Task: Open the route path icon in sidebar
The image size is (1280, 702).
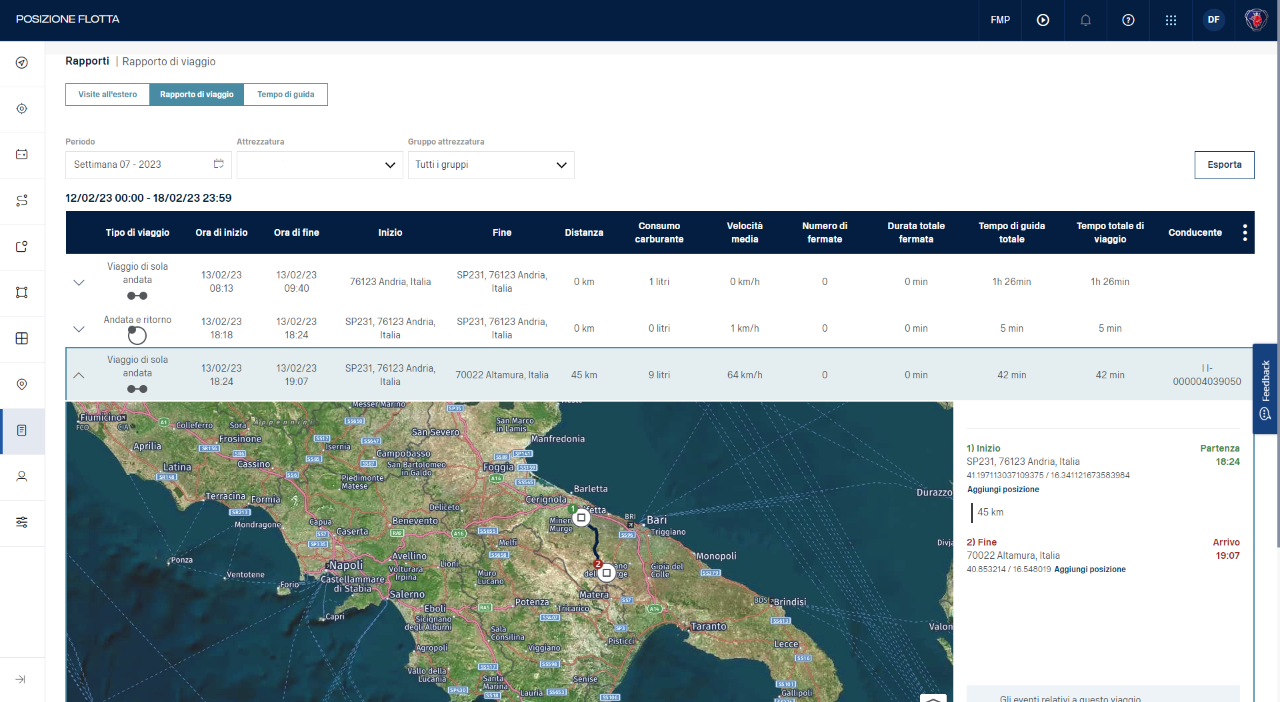Action: (x=22, y=201)
